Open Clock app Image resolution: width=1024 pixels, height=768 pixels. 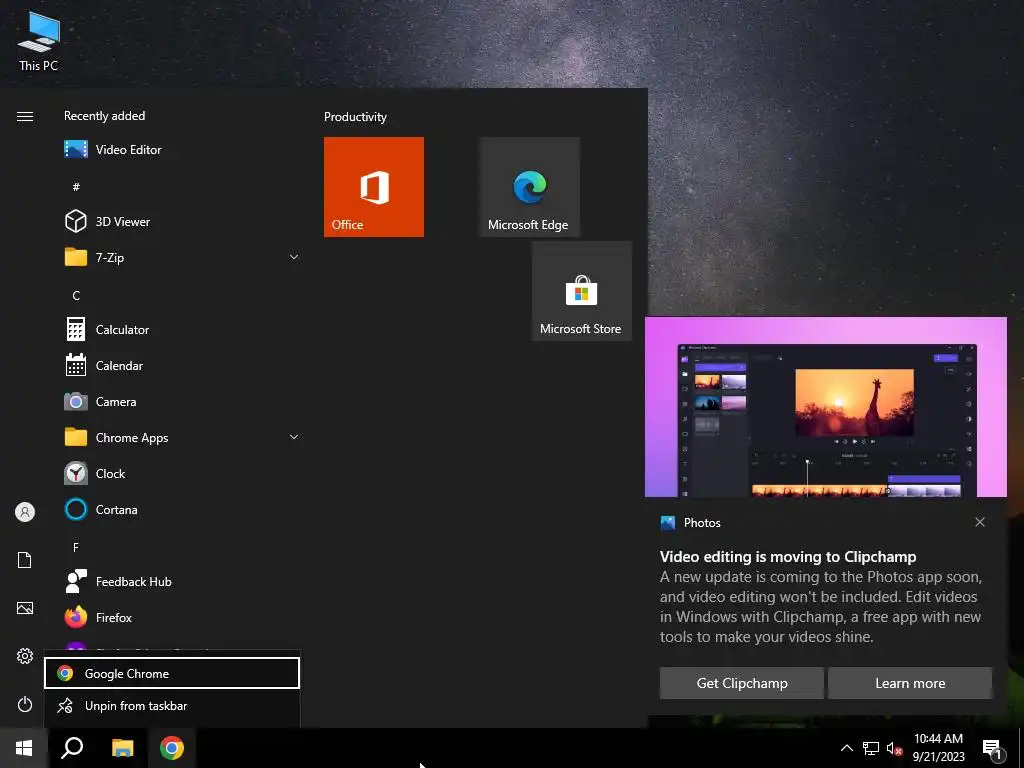click(183, 473)
